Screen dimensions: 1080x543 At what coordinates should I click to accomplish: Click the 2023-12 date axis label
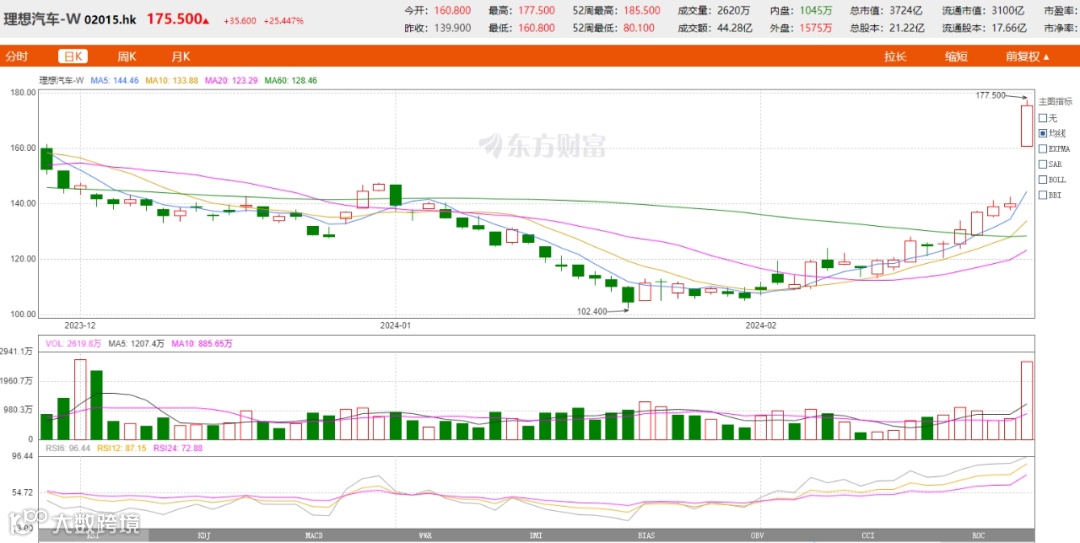81,324
